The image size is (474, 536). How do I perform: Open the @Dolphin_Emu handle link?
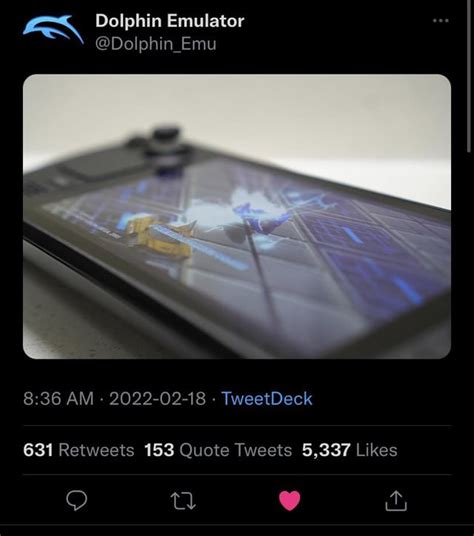[x=156, y=44]
